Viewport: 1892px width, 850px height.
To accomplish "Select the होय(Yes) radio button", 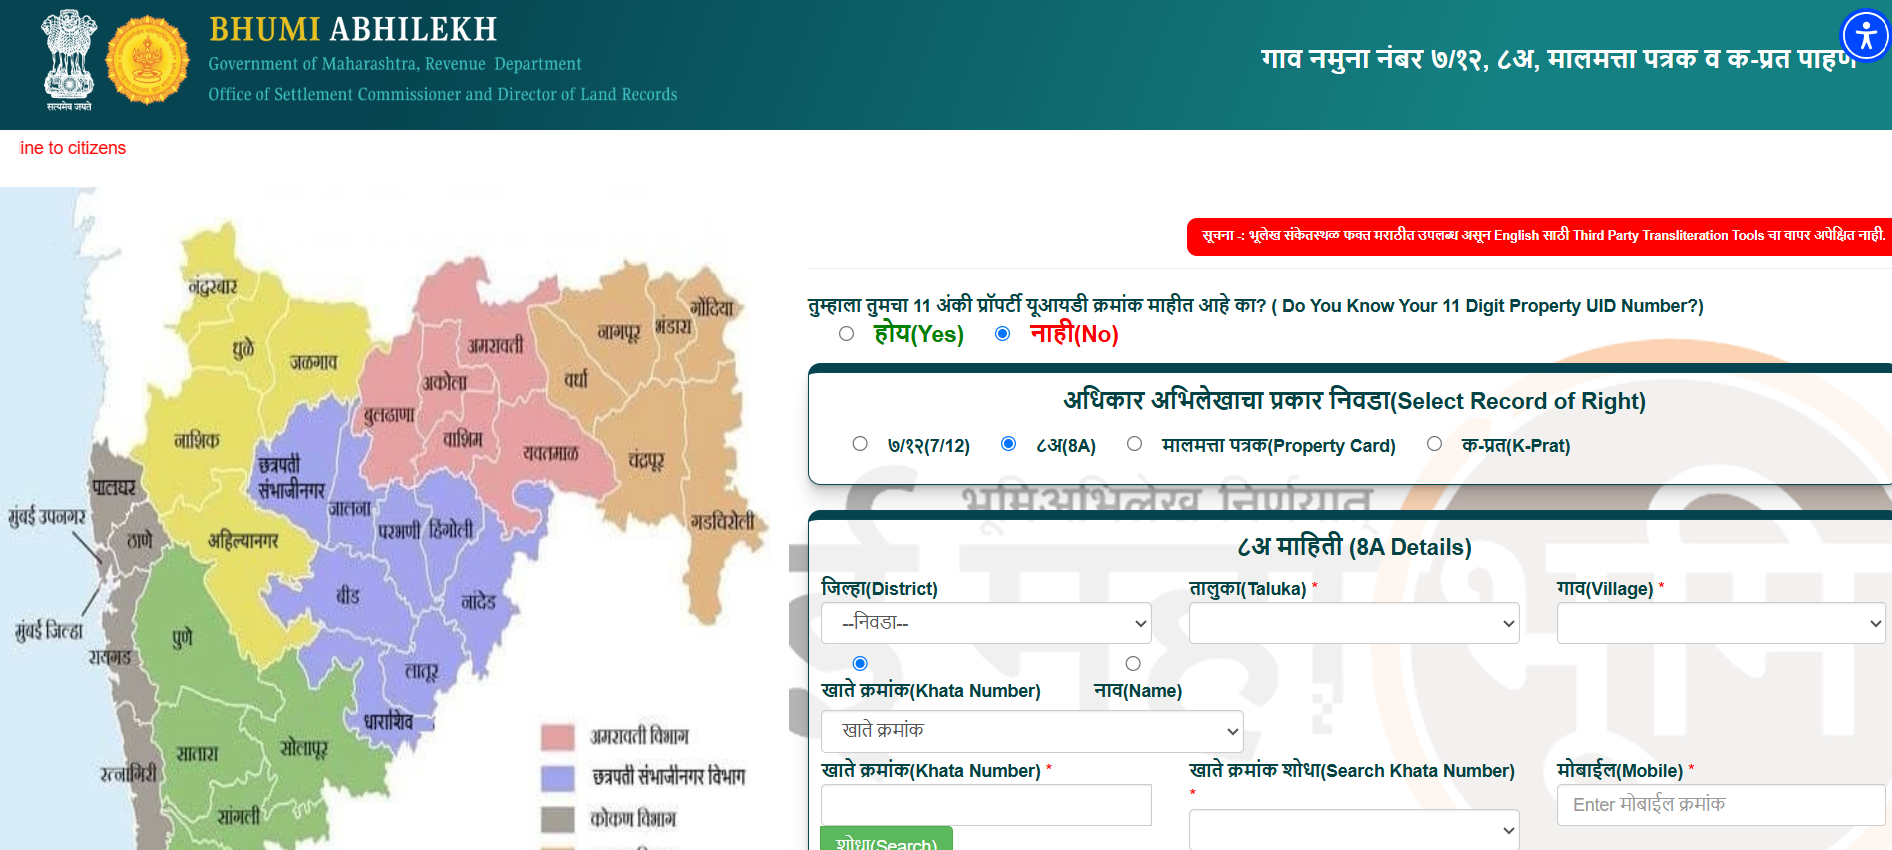I will pos(847,334).
